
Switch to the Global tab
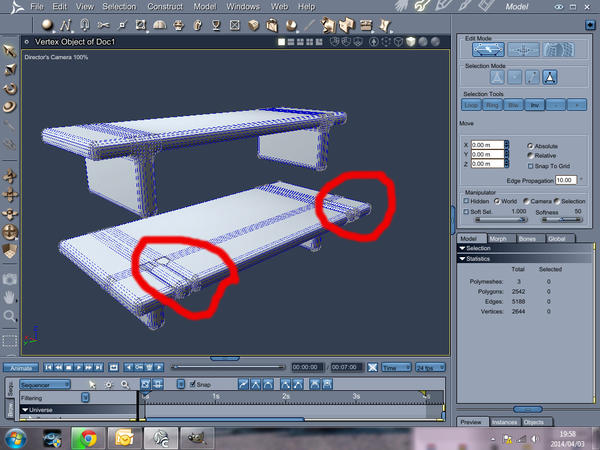[x=556, y=238]
